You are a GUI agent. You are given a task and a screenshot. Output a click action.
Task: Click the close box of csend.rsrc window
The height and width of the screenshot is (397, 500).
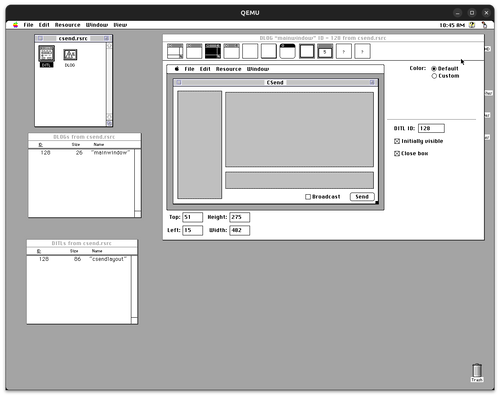click(40, 38)
